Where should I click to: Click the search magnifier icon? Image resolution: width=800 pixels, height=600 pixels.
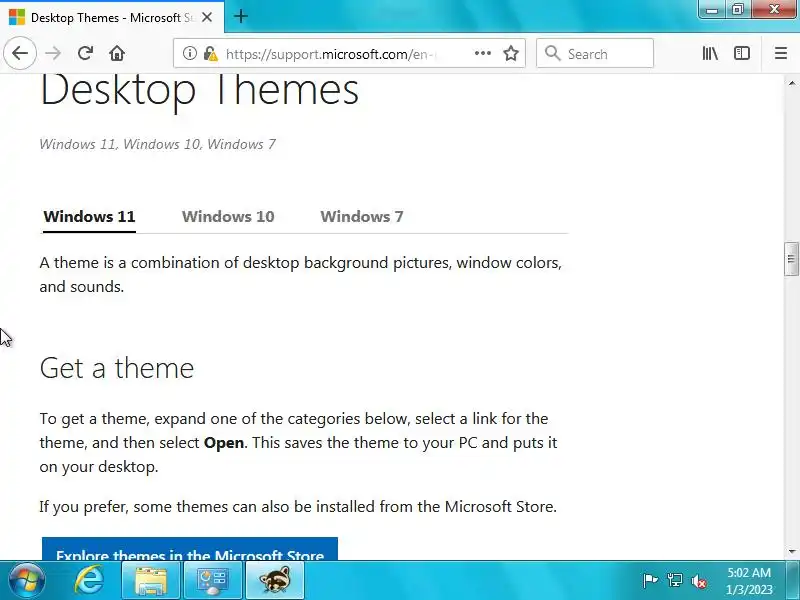(552, 53)
